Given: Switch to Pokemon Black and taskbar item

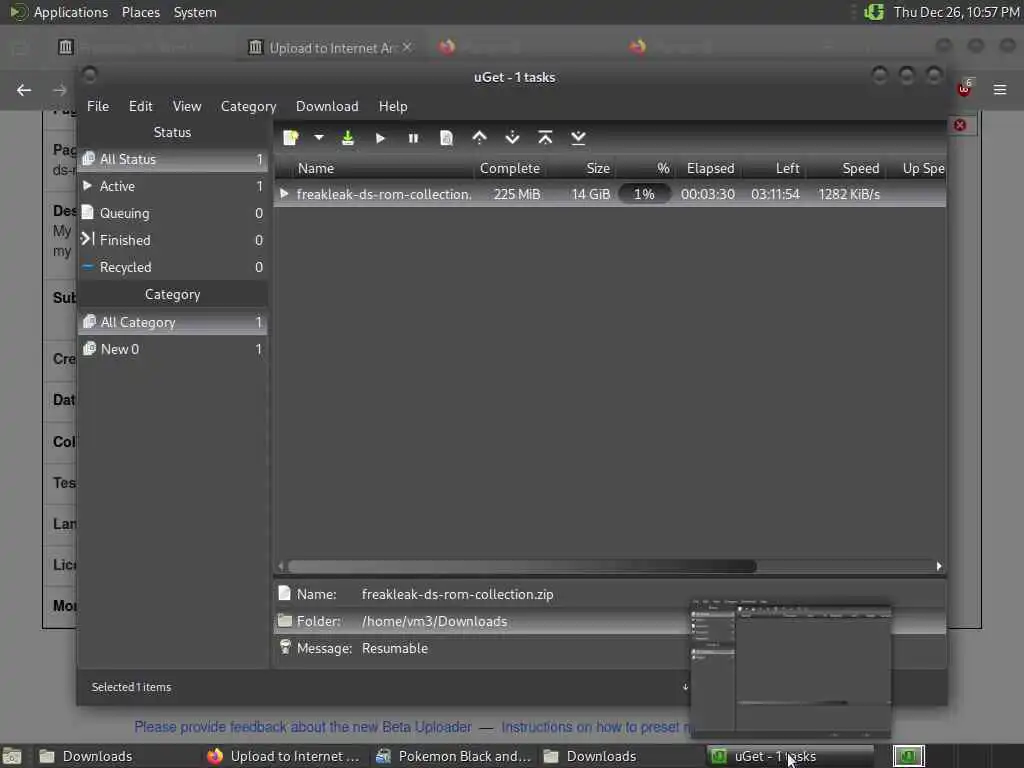Looking at the screenshot, I should click(454, 756).
